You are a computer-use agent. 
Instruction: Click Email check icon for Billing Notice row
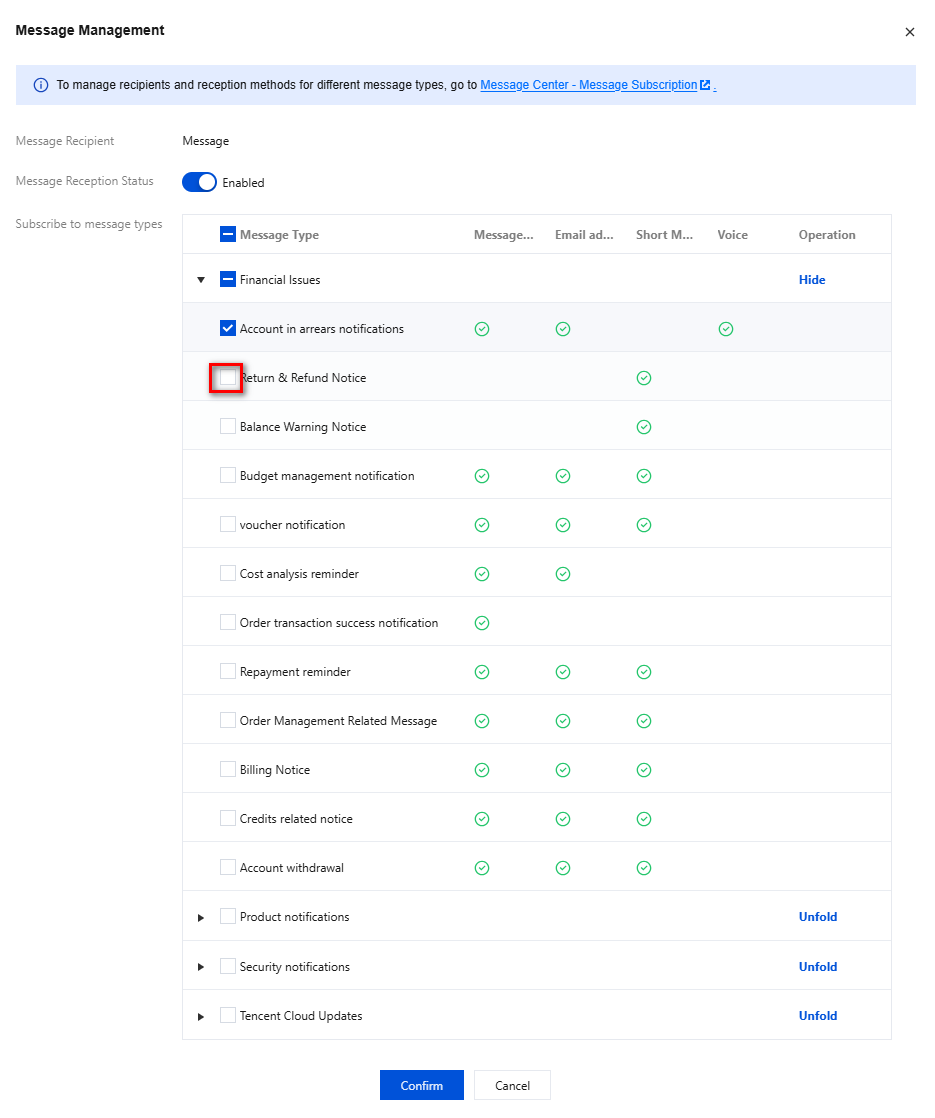click(563, 770)
